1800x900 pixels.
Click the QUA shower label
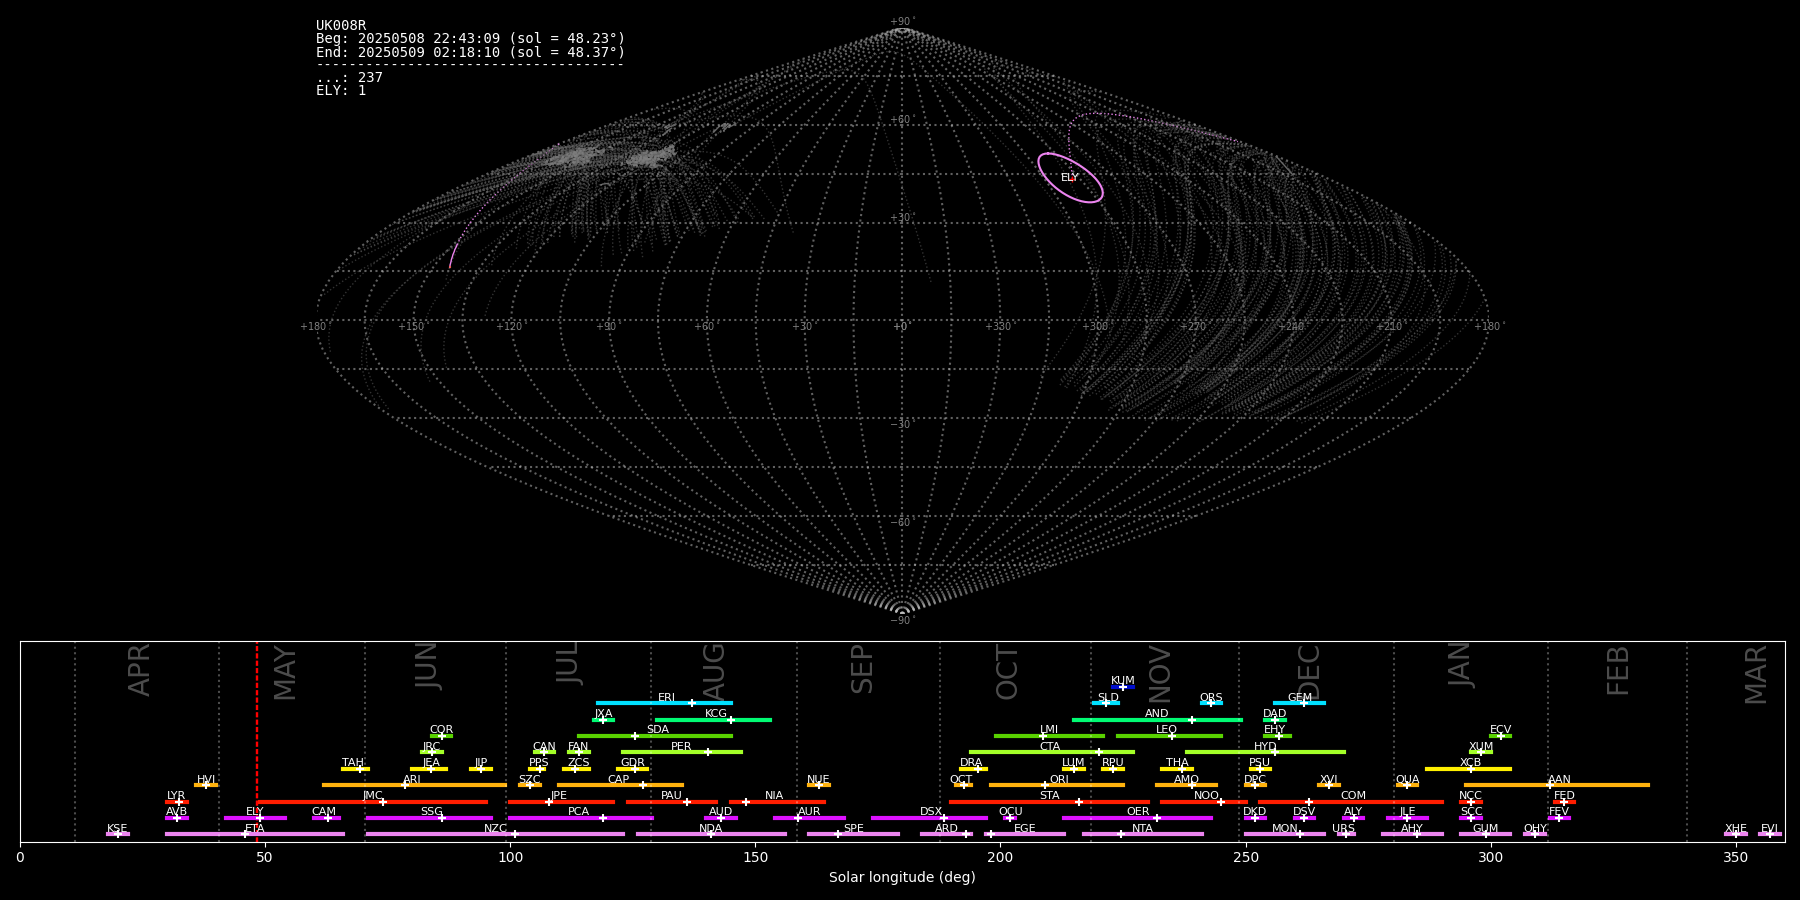click(1407, 780)
